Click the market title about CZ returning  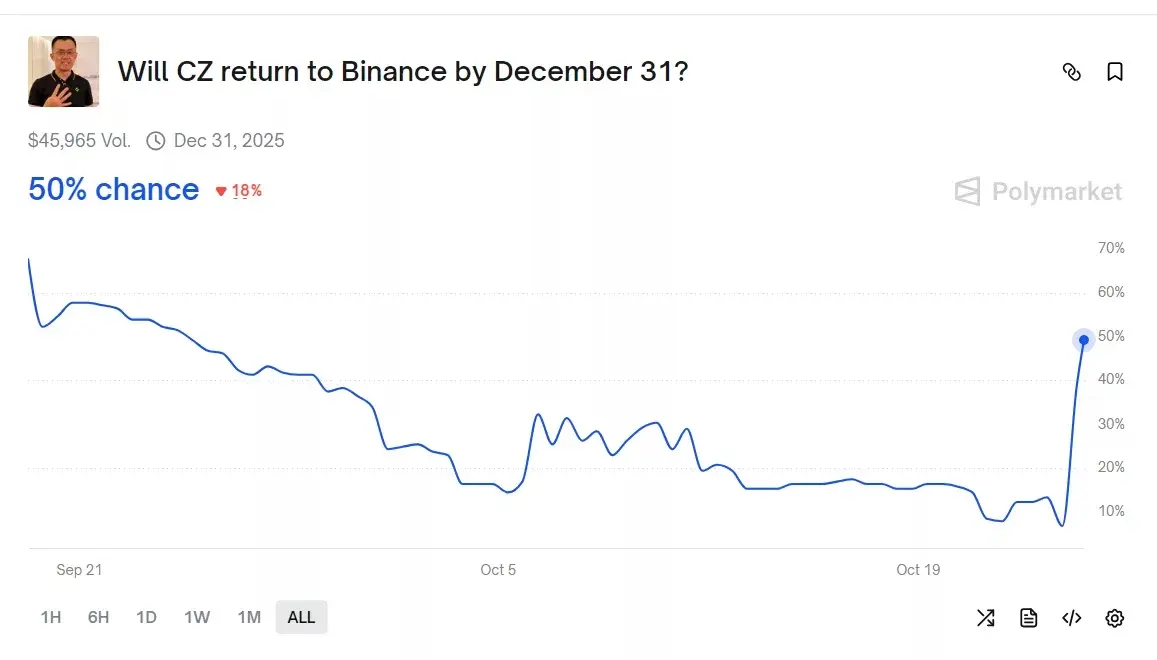[403, 72]
